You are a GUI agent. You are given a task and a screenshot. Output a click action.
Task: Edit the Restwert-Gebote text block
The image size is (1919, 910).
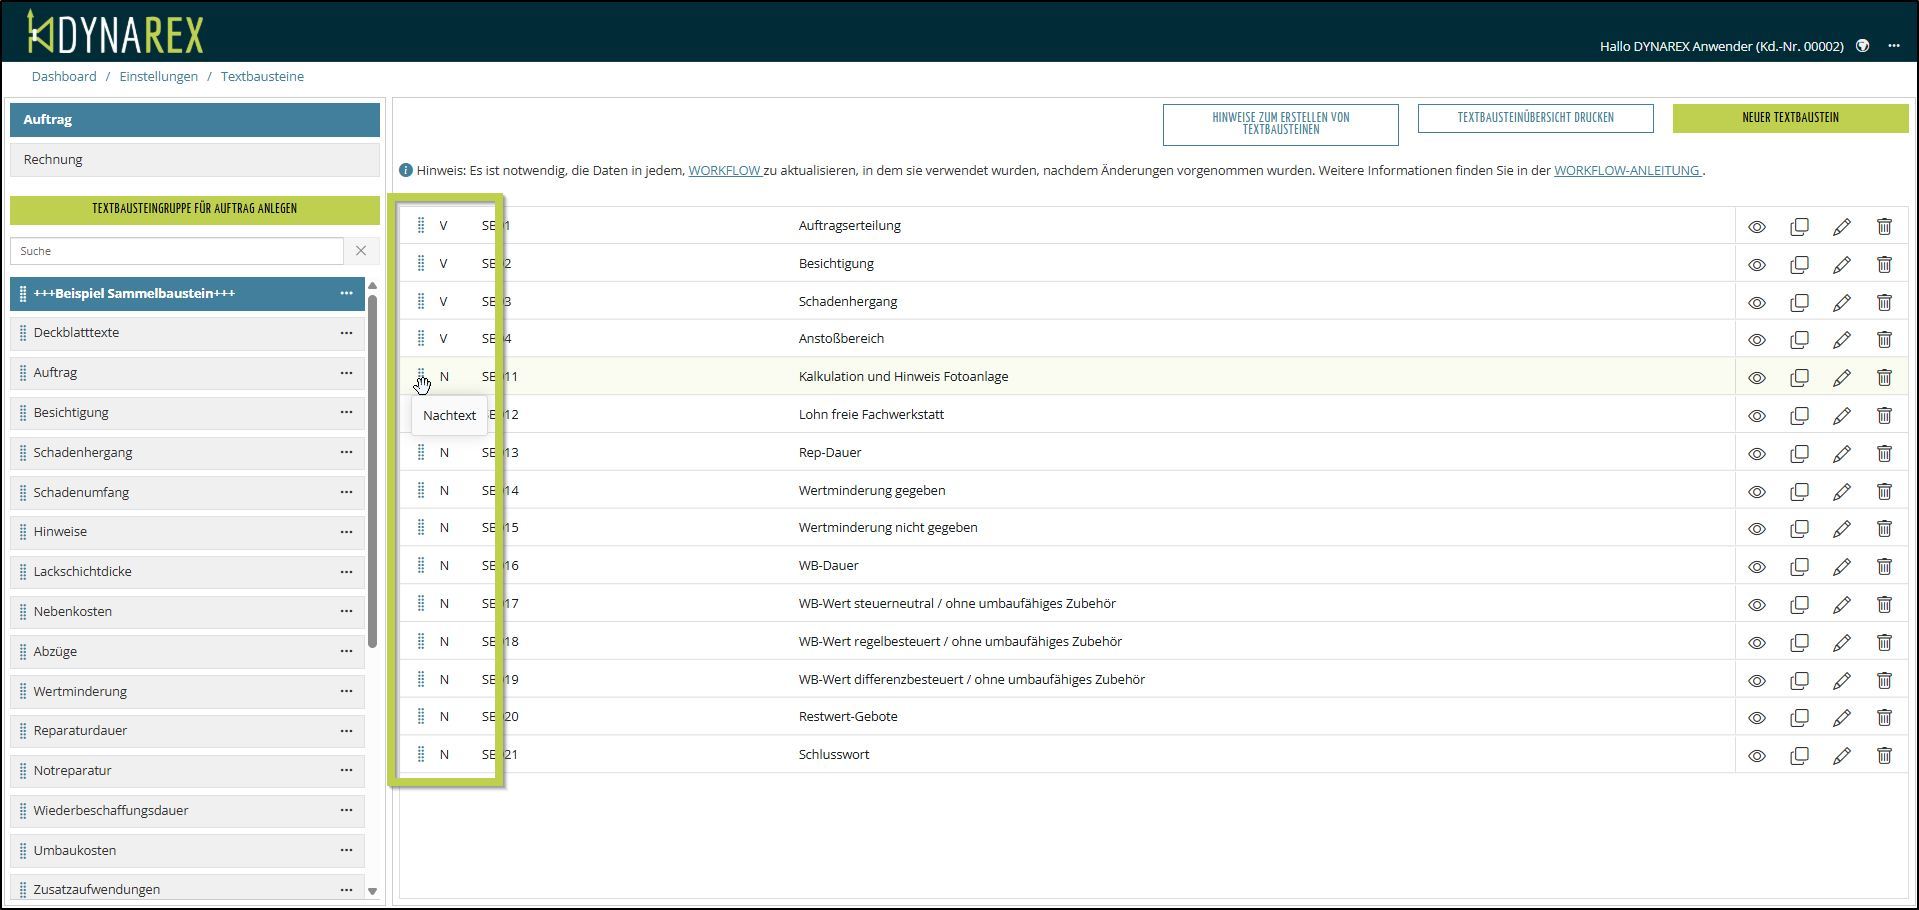1841,718
